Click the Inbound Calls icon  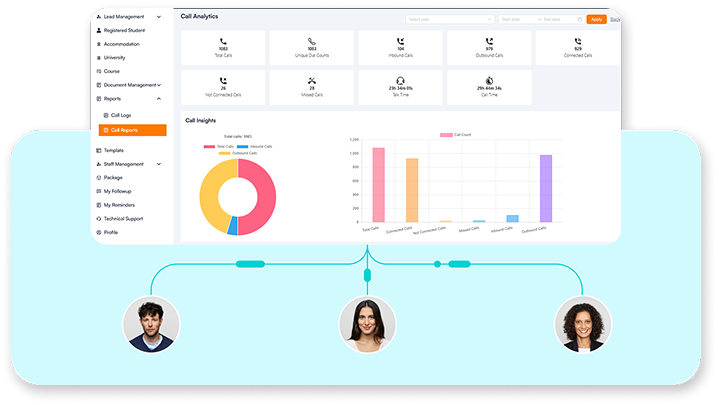pos(400,41)
